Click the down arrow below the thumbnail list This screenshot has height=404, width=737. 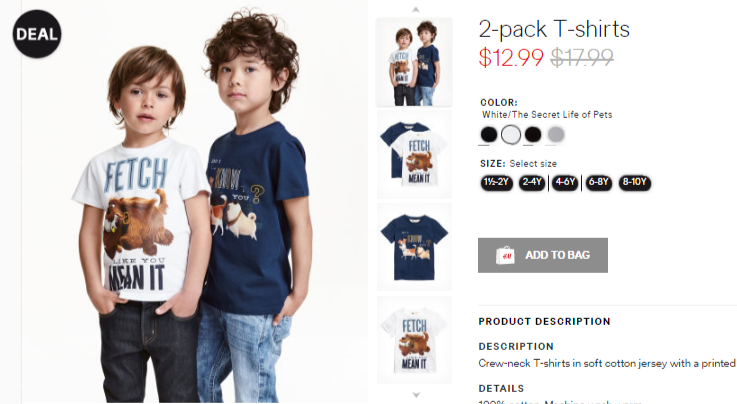416,395
